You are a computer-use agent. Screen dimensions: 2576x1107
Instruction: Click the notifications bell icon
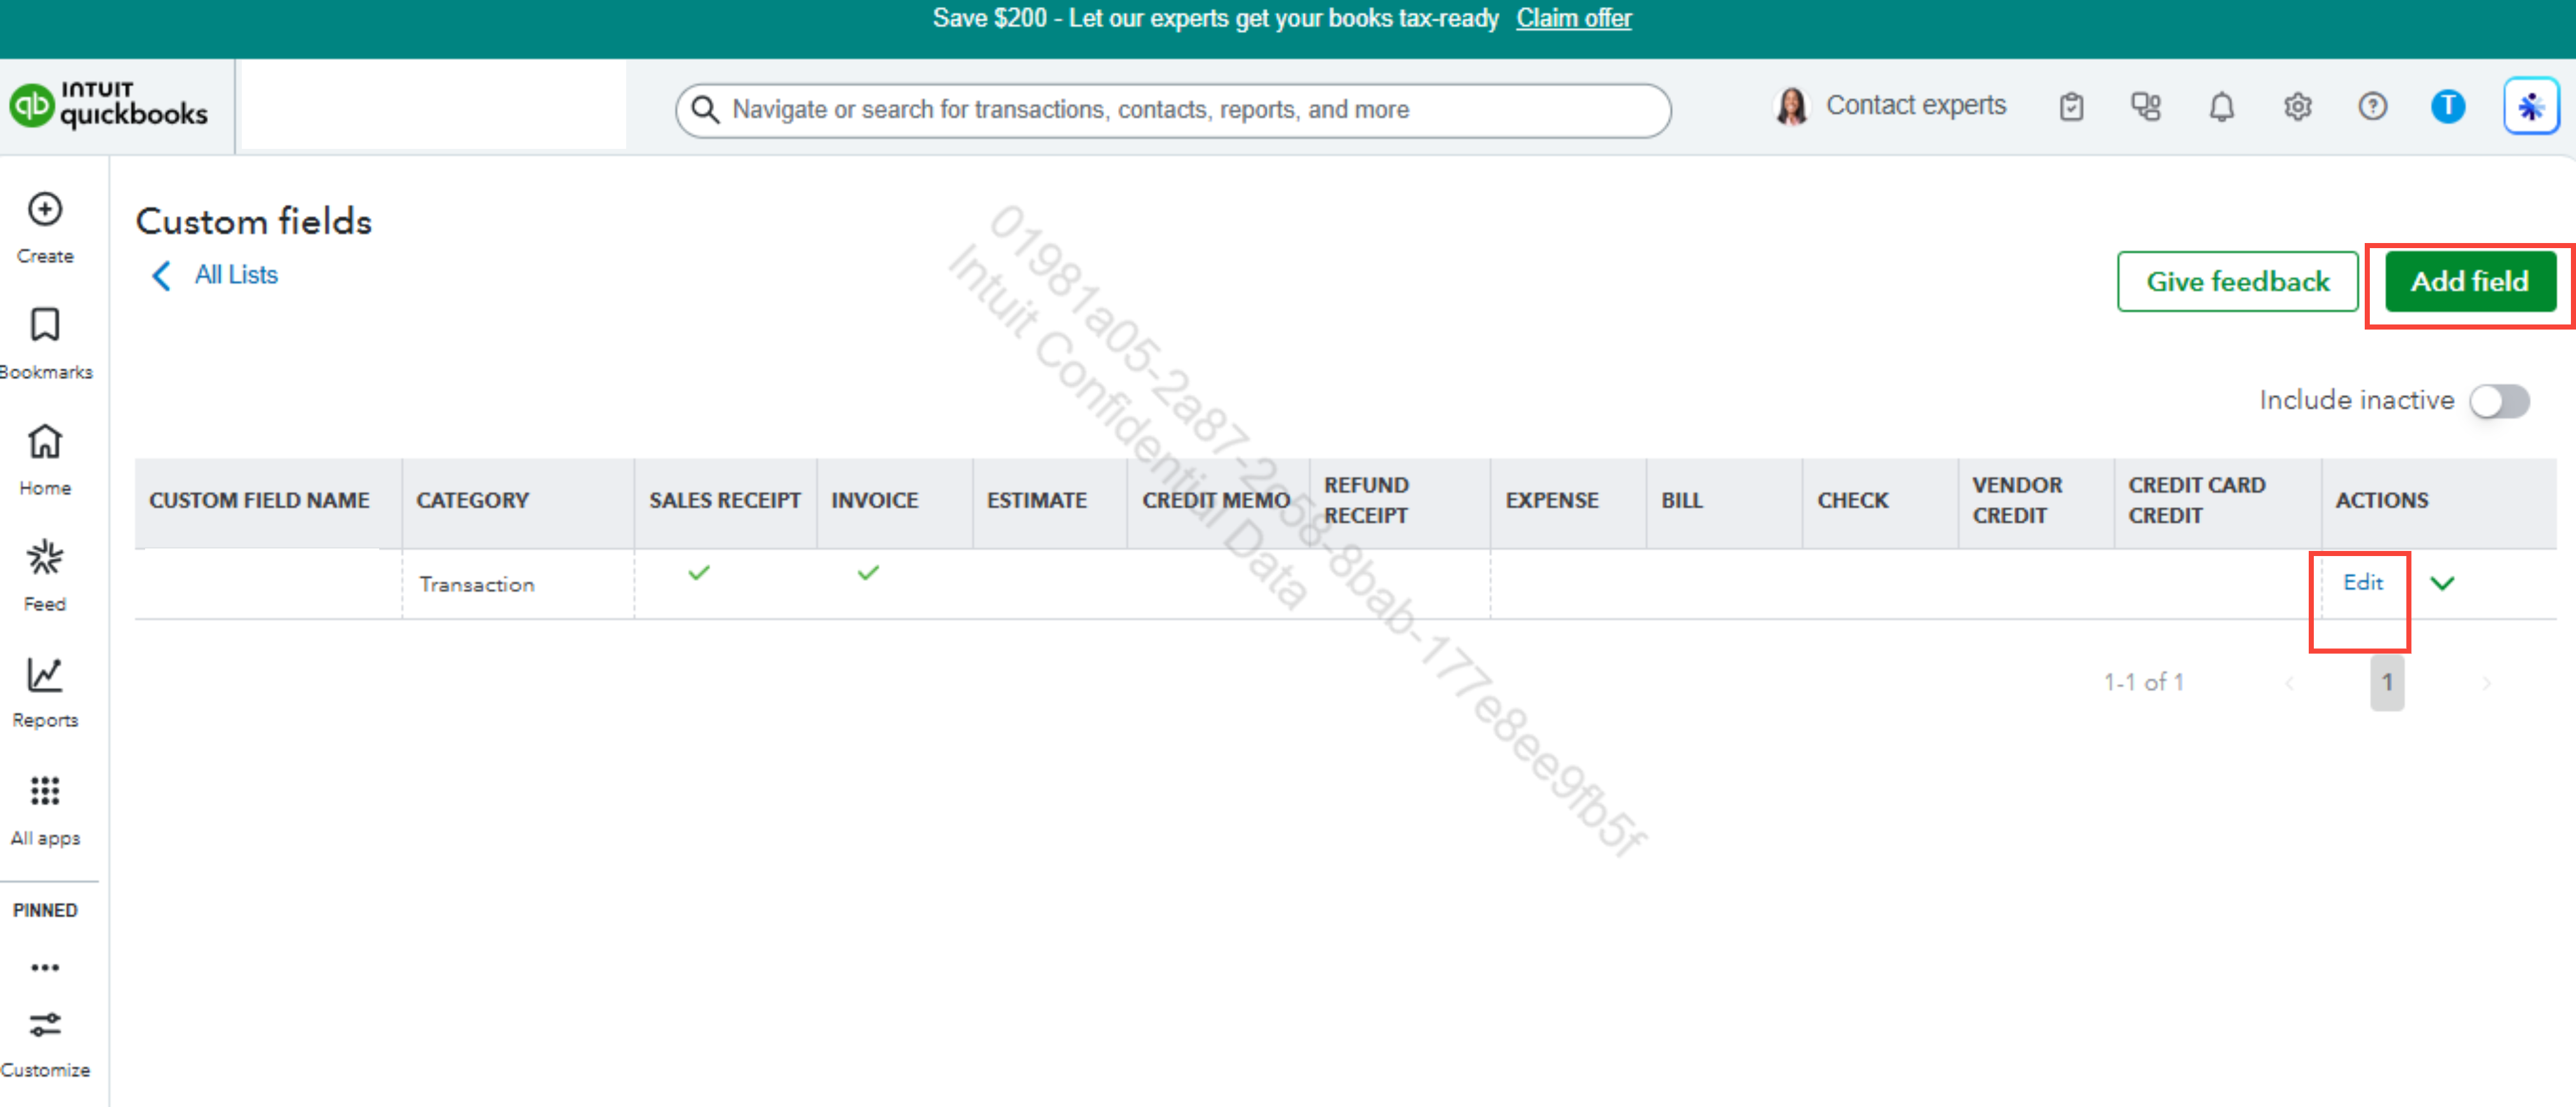2221,106
